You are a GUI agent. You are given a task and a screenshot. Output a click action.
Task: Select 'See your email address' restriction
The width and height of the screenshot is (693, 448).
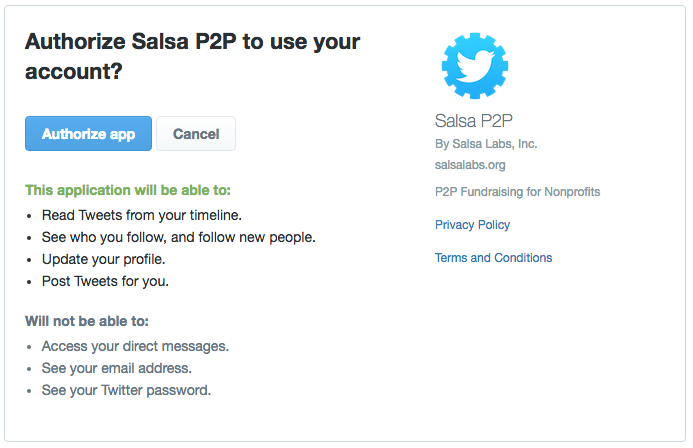[117, 368]
